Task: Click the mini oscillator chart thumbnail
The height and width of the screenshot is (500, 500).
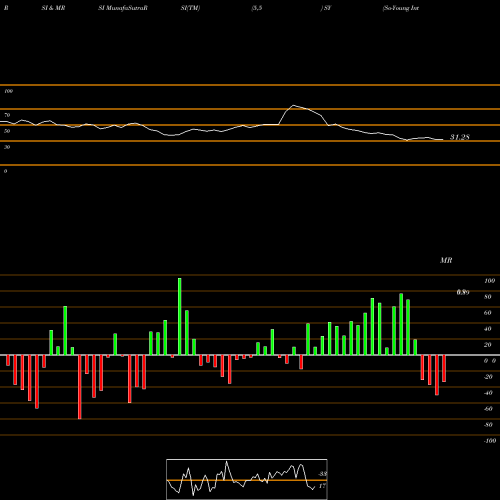Action: click(247, 479)
